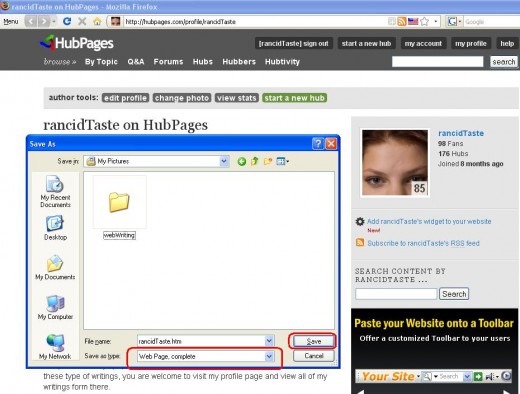Image resolution: width=520 pixels, height=394 pixels.
Task: Open the Hubbers navigation item
Action: pyautogui.click(x=239, y=62)
